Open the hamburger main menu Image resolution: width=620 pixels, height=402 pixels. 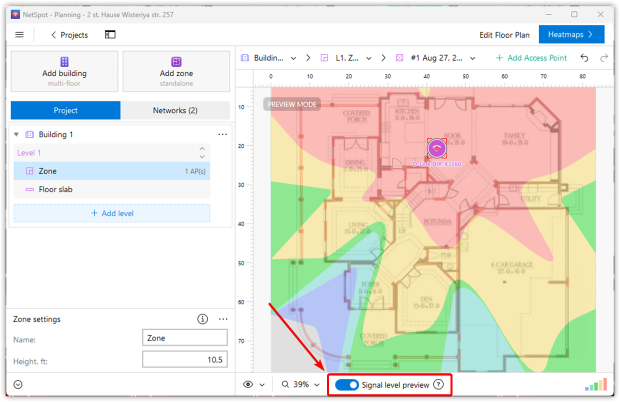[19, 35]
